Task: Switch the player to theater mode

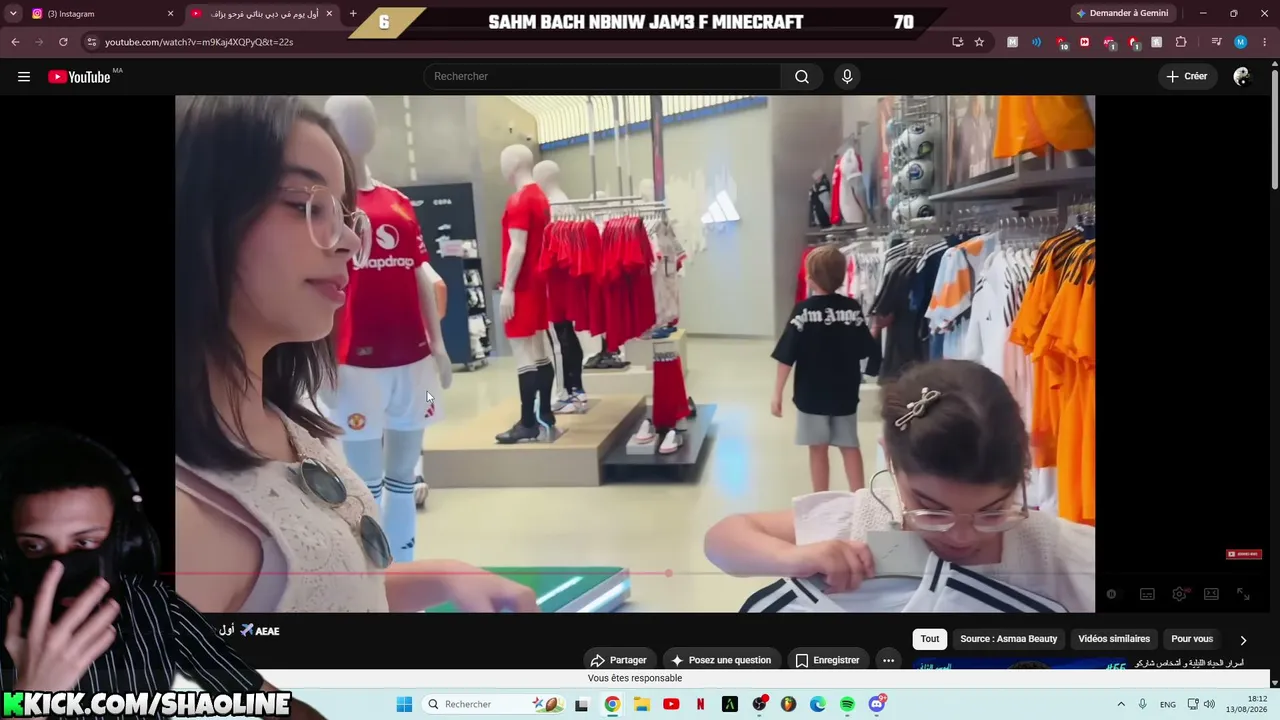Action: coord(1211,594)
